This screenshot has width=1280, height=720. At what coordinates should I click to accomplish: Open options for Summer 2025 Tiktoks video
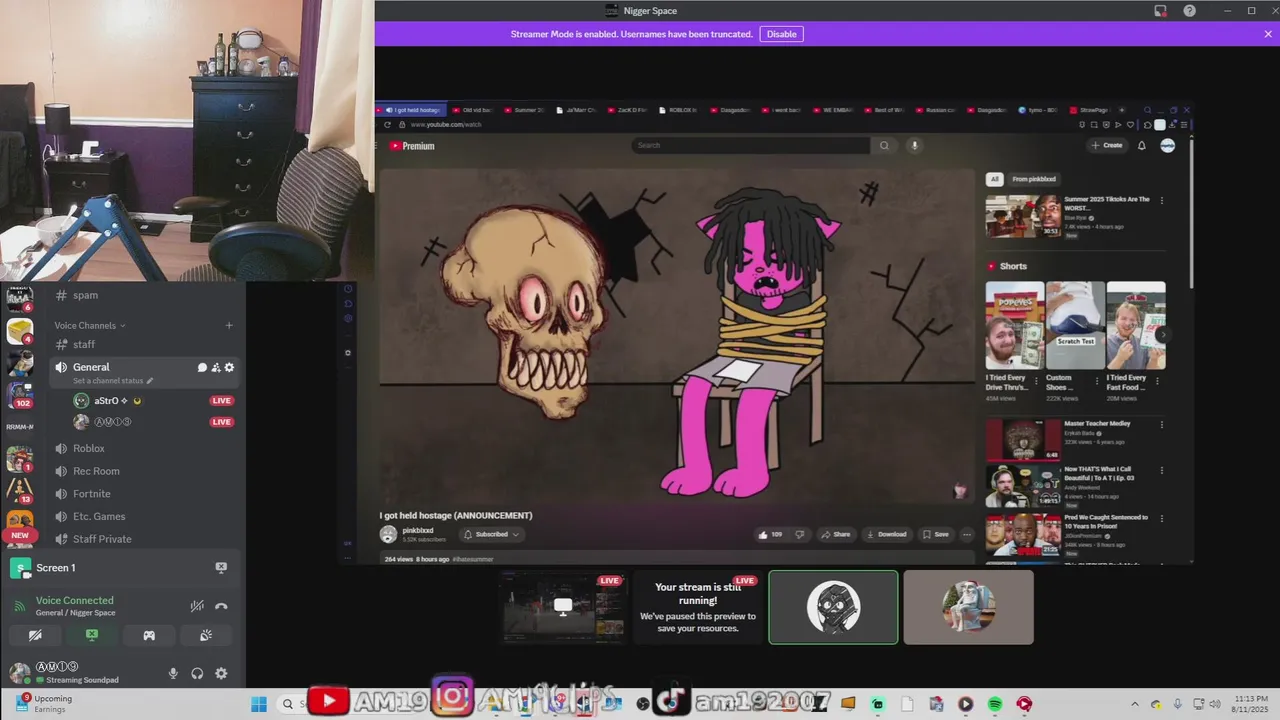tap(1161, 201)
